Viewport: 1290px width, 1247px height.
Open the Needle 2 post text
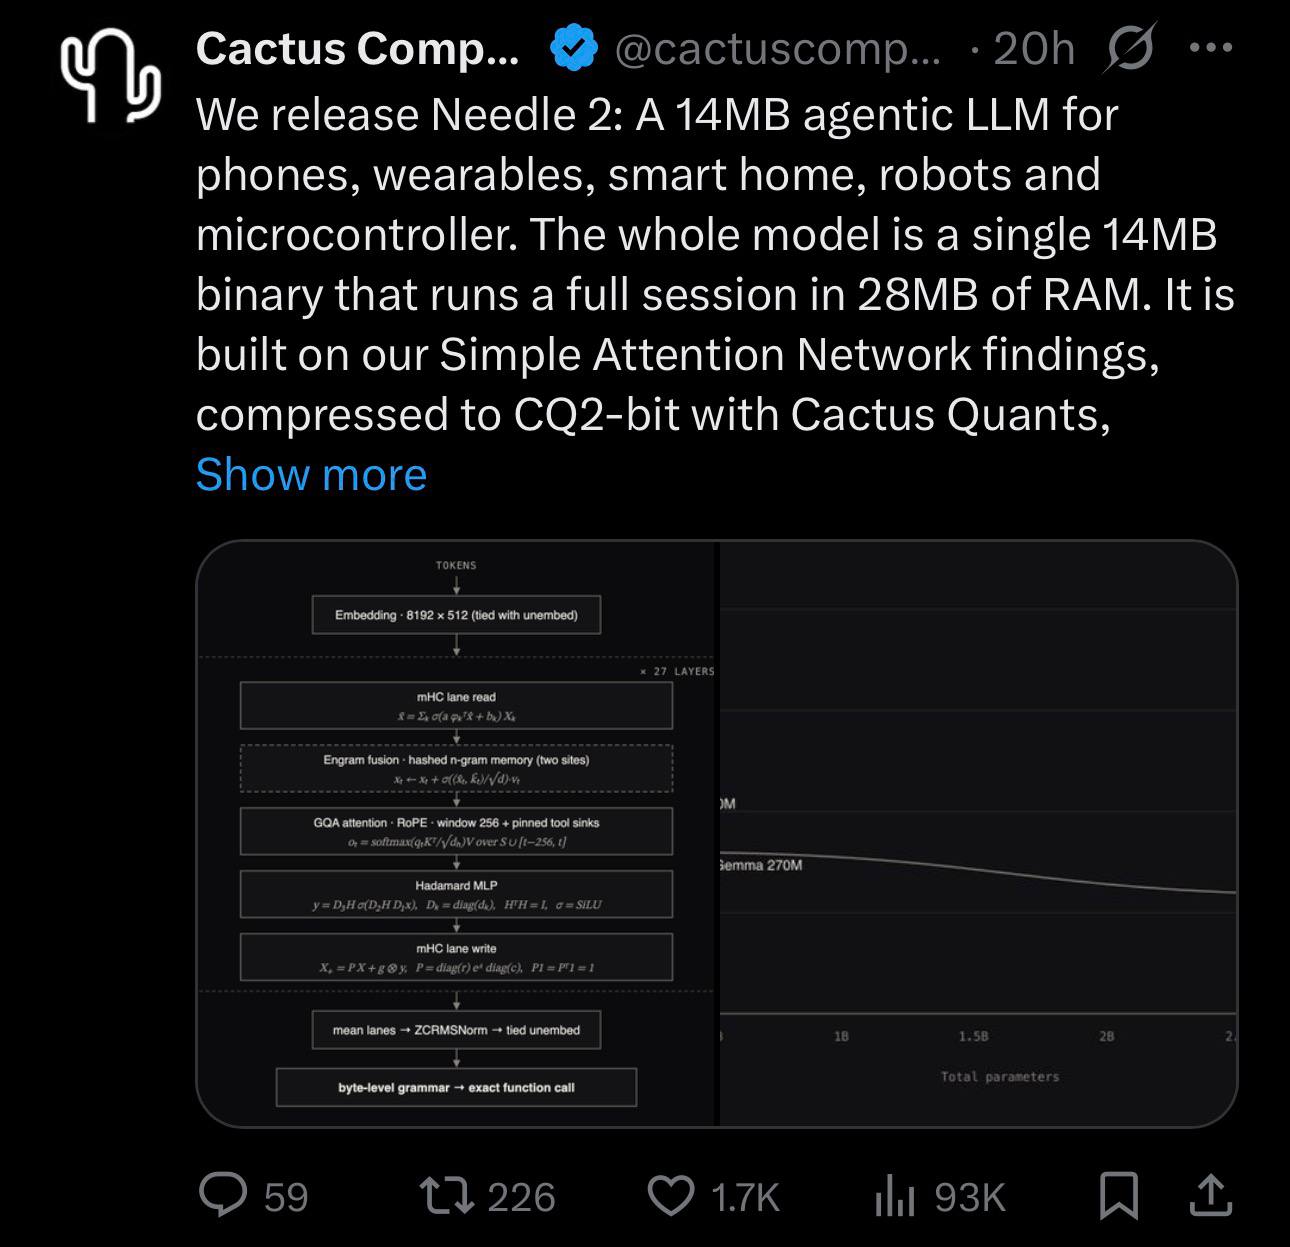[x=715, y=264]
